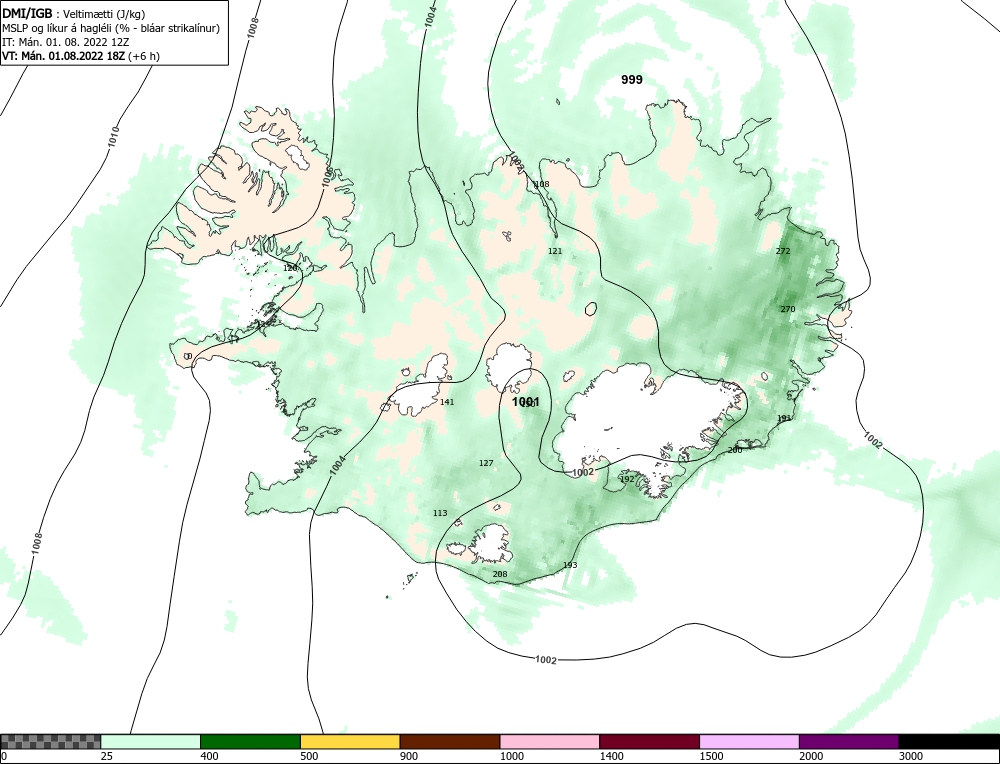The width and height of the screenshot is (1000, 764).
Task: Click the '120' value in the Westfjords area
Action: coord(290,268)
